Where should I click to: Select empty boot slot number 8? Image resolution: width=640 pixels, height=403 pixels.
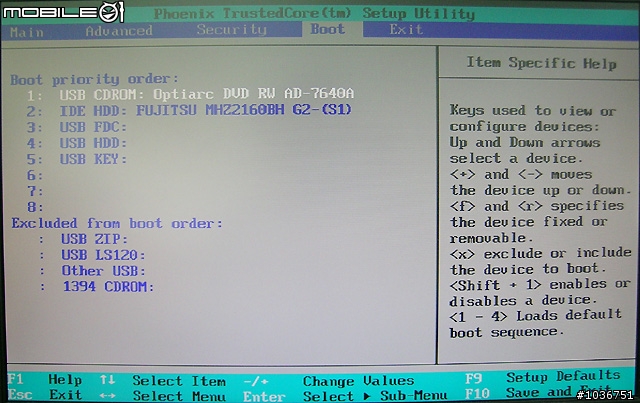35,207
